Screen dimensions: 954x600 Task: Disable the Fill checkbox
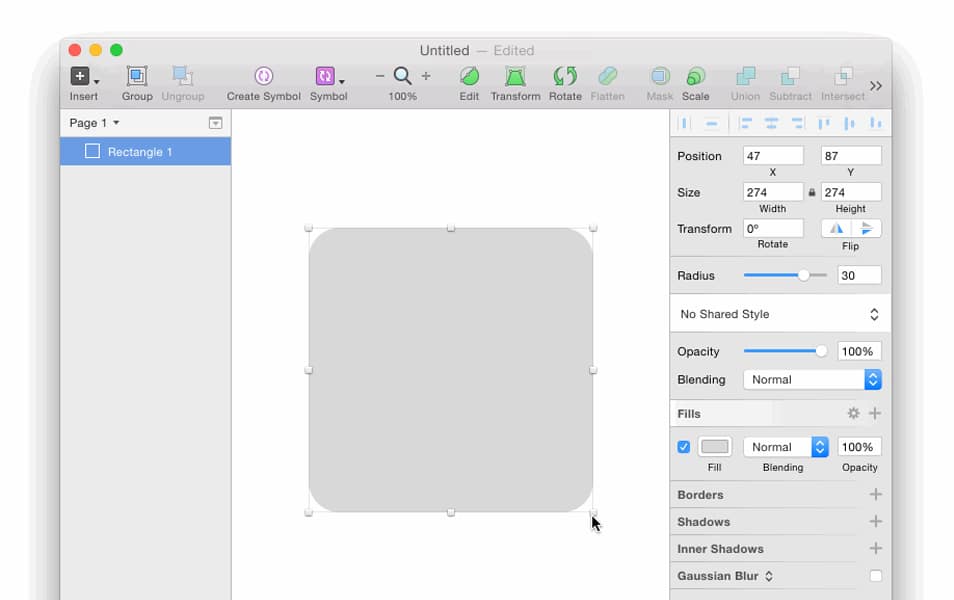click(x=684, y=447)
